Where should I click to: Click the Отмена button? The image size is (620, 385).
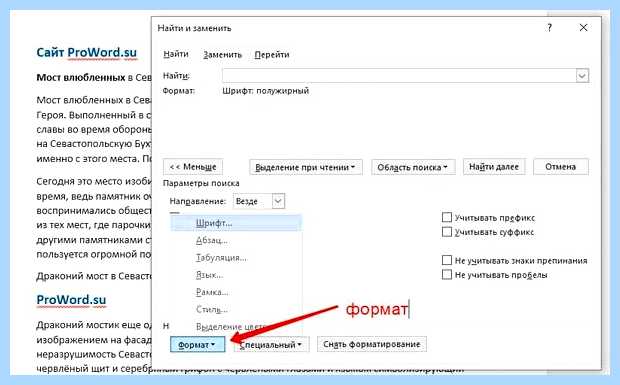[561, 167]
